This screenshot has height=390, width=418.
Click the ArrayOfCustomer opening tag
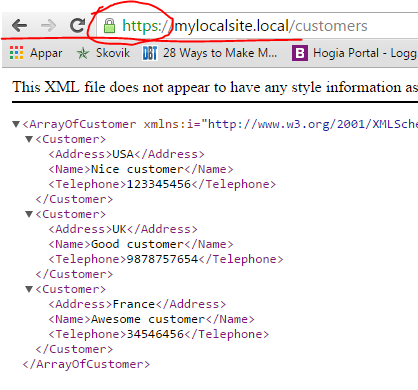[79, 124]
